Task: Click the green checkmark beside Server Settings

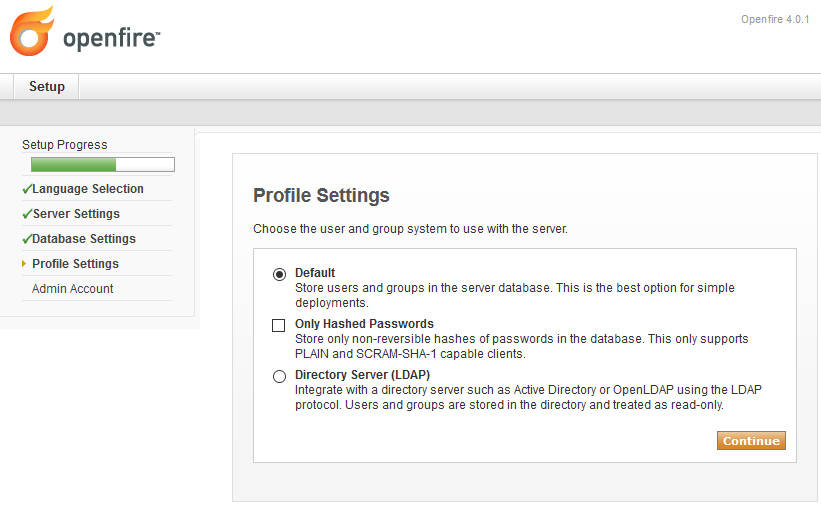Action: (x=27, y=214)
